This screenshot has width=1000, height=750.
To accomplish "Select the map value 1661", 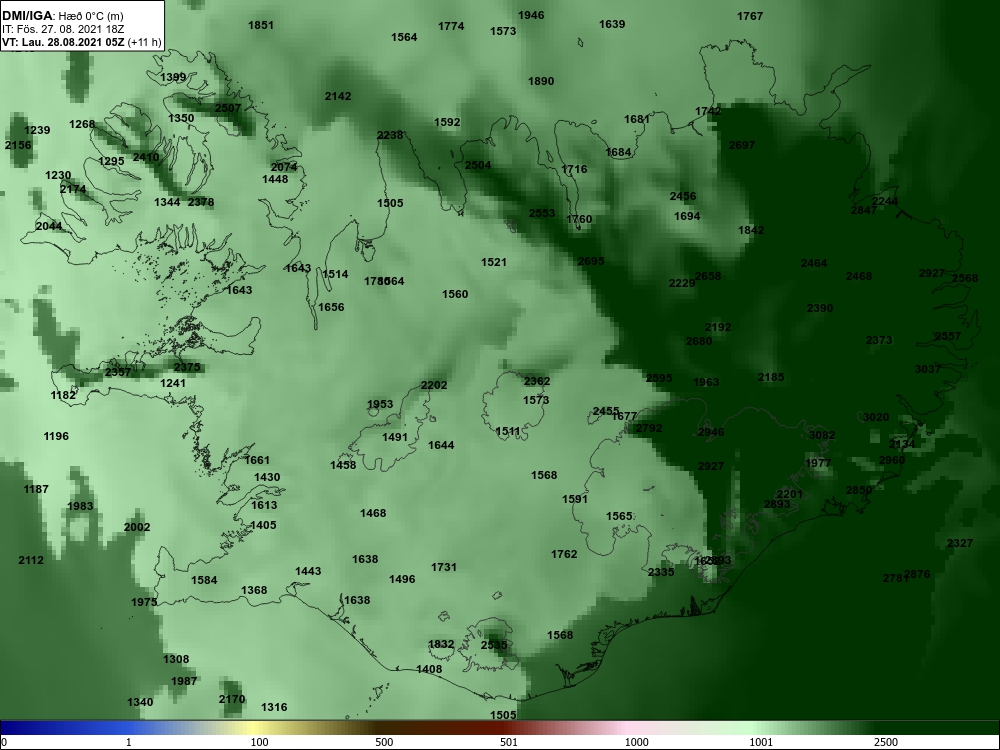I will 257,460.
